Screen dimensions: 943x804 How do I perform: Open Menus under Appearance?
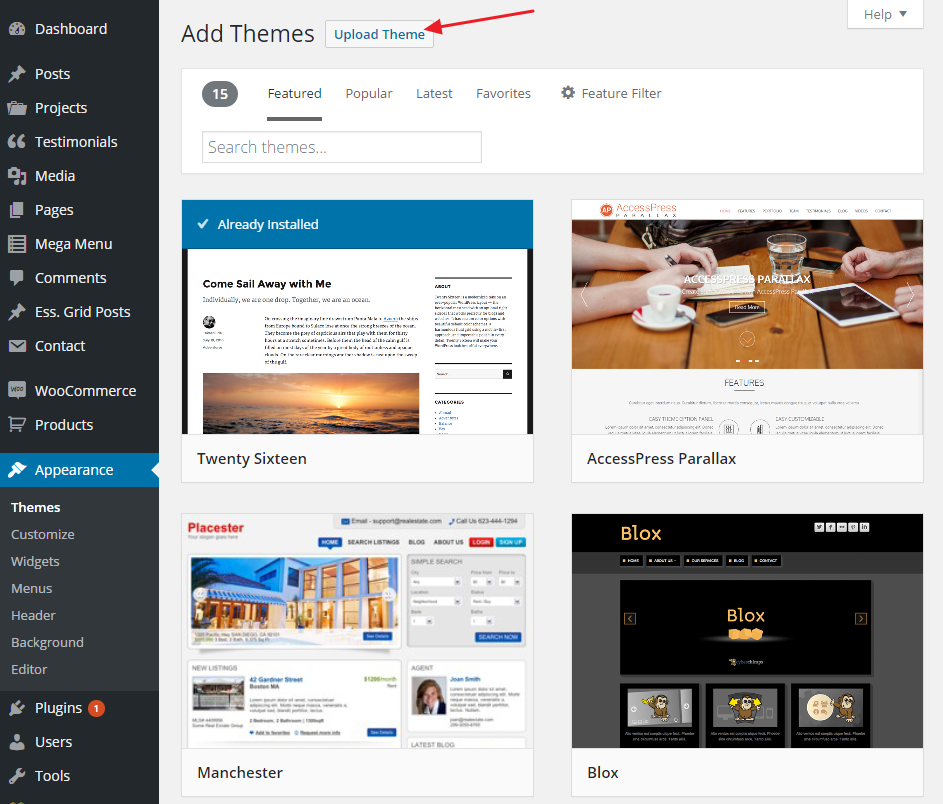coord(31,589)
